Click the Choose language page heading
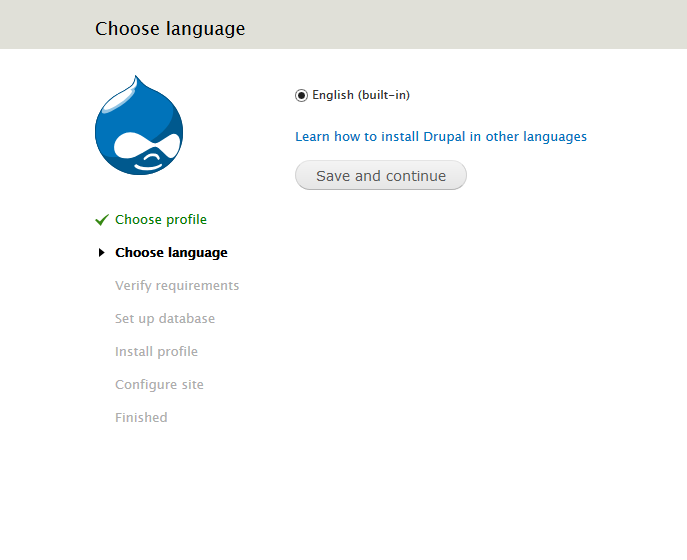This screenshot has height=560, width=687. click(170, 29)
